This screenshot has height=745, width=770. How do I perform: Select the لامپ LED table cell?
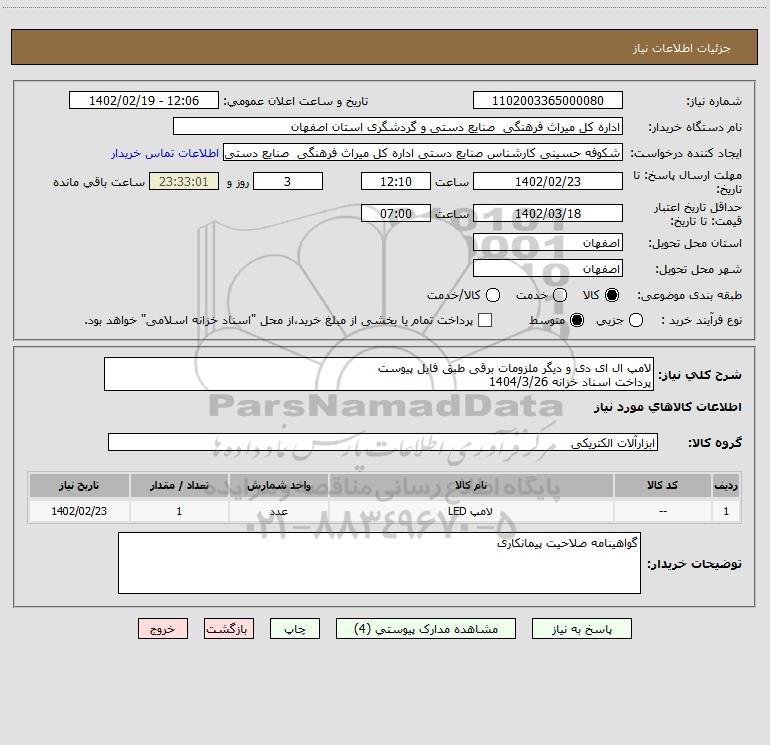(x=470, y=511)
